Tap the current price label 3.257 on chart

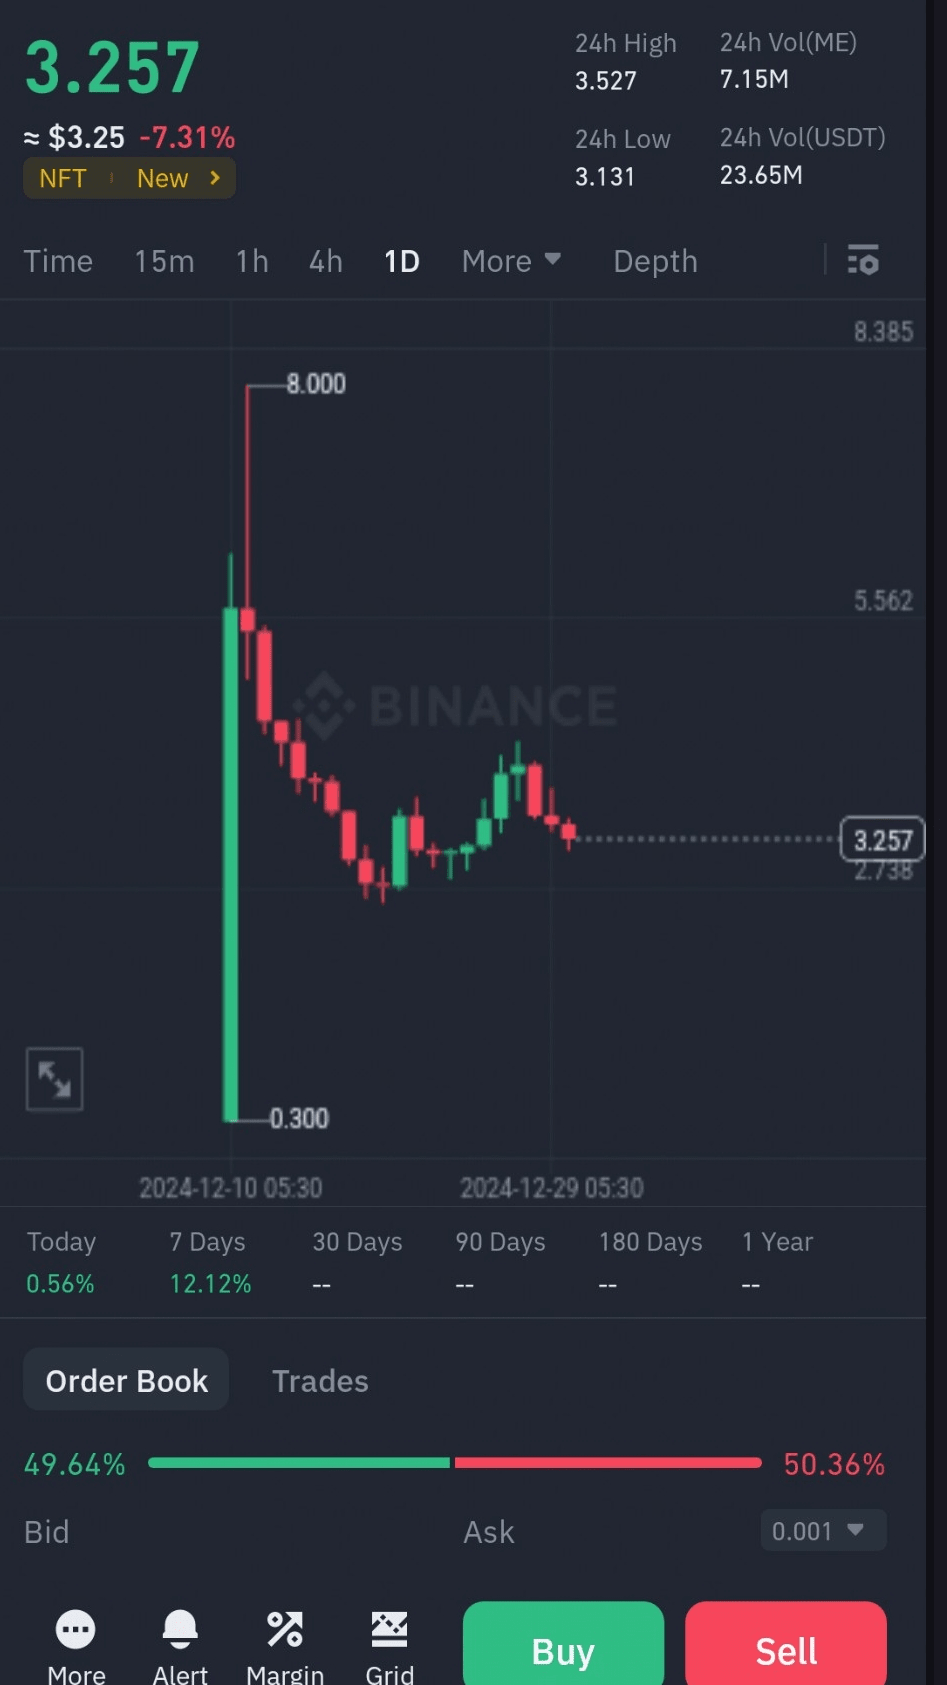coord(882,840)
